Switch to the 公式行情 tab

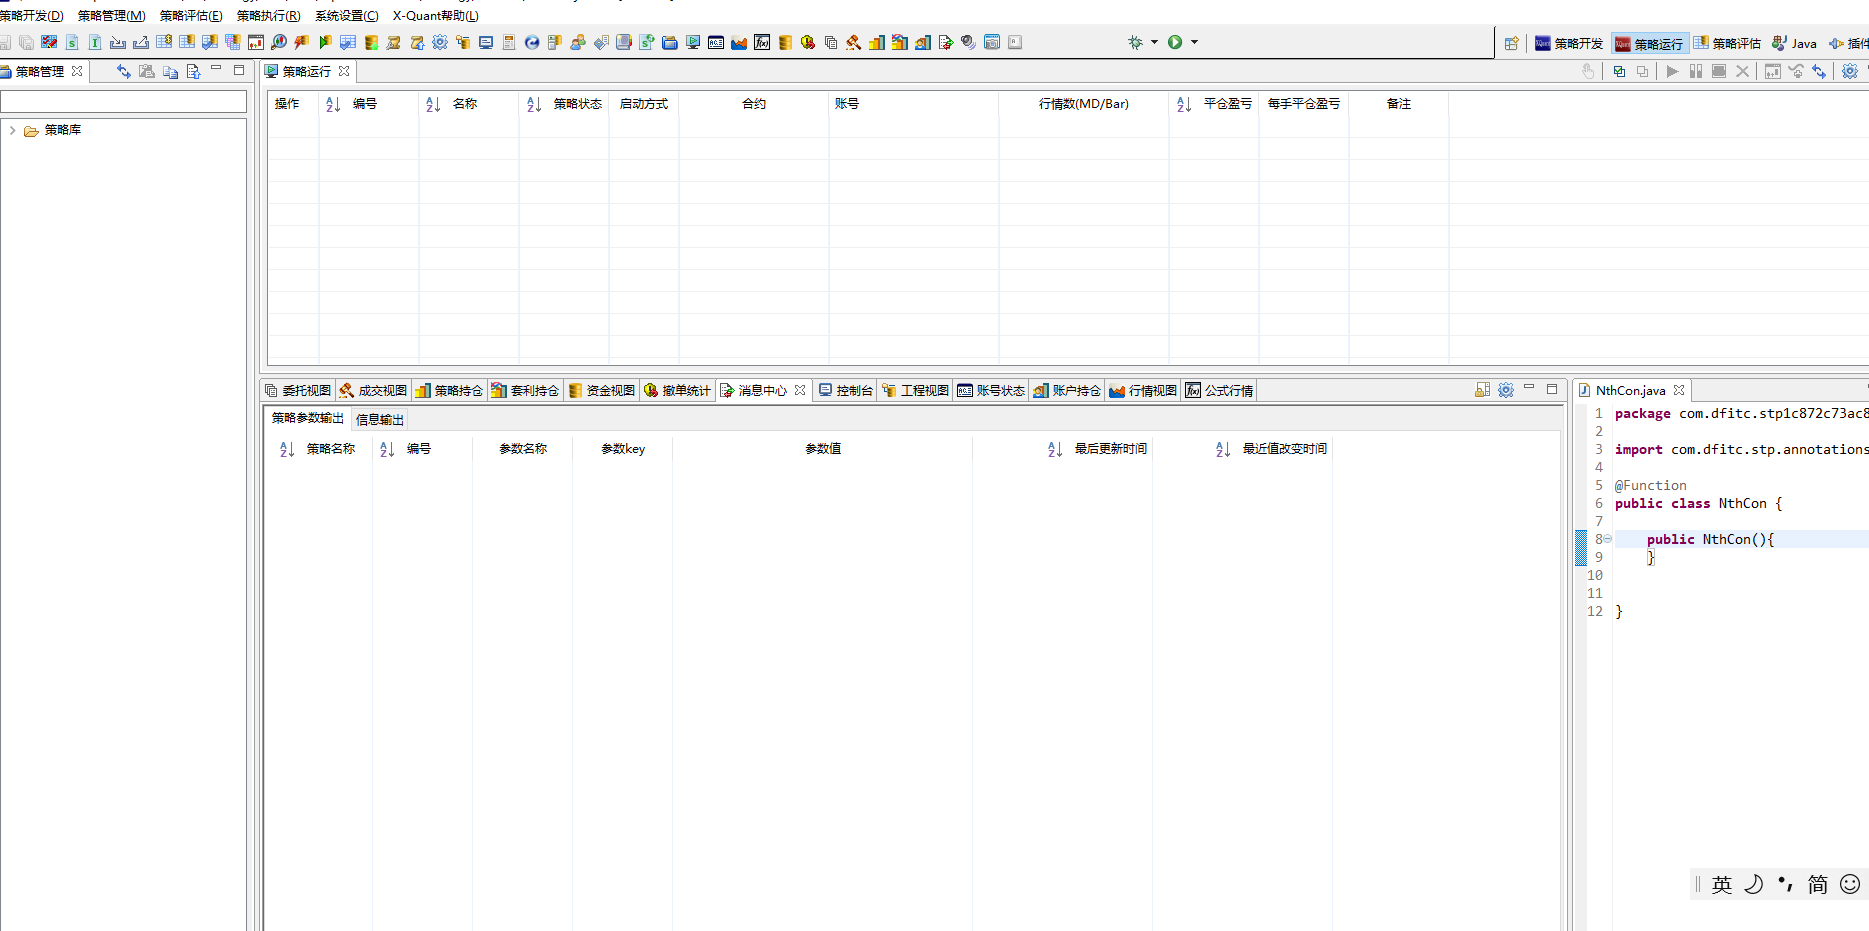click(1219, 391)
